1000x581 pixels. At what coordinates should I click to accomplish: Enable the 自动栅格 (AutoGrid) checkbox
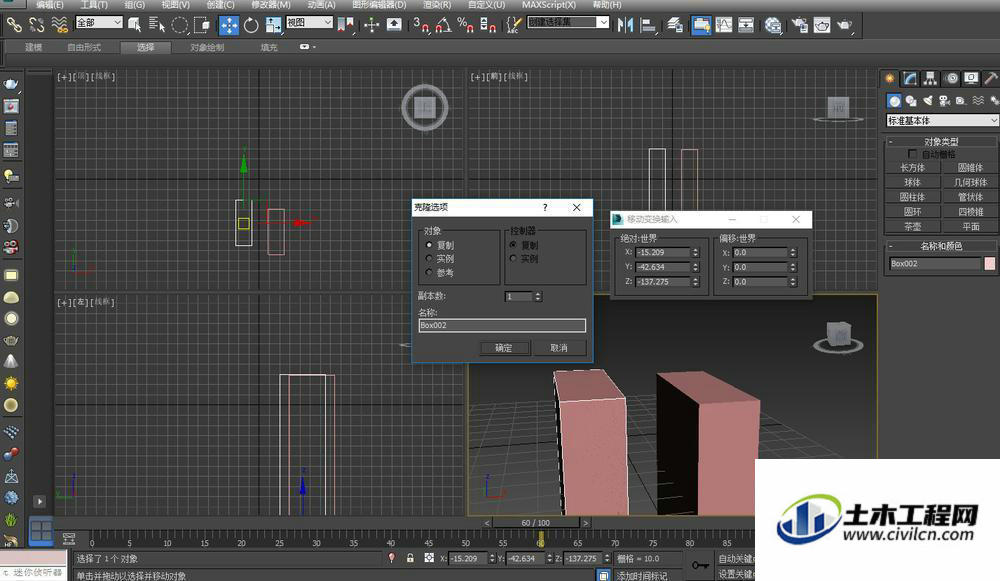tap(912, 154)
